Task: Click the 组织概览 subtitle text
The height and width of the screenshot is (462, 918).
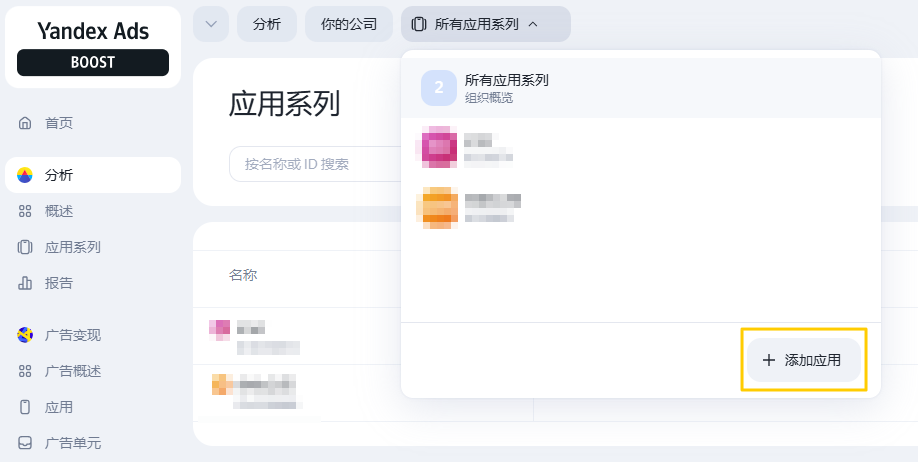Action: click(x=489, y=98)
